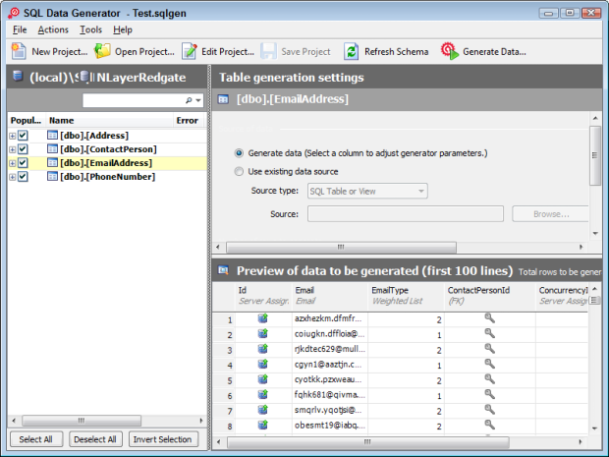The height and width of the screenshot is (457, 609).
Task: Click the Invert Selection button
Action: coord(163,439)
